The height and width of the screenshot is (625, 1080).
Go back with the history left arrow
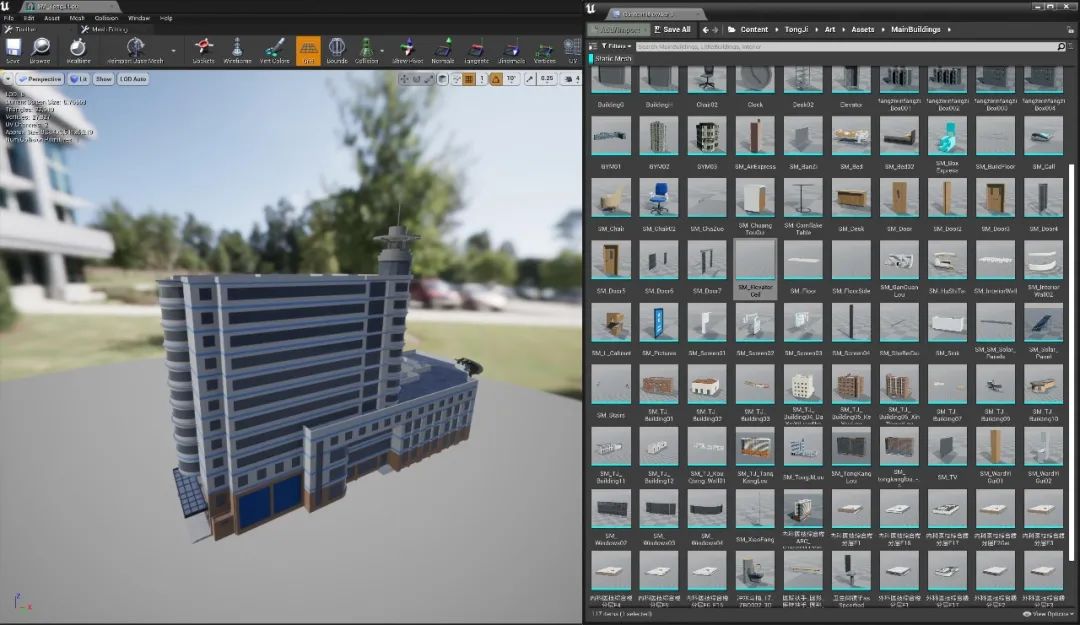point(705,30)
